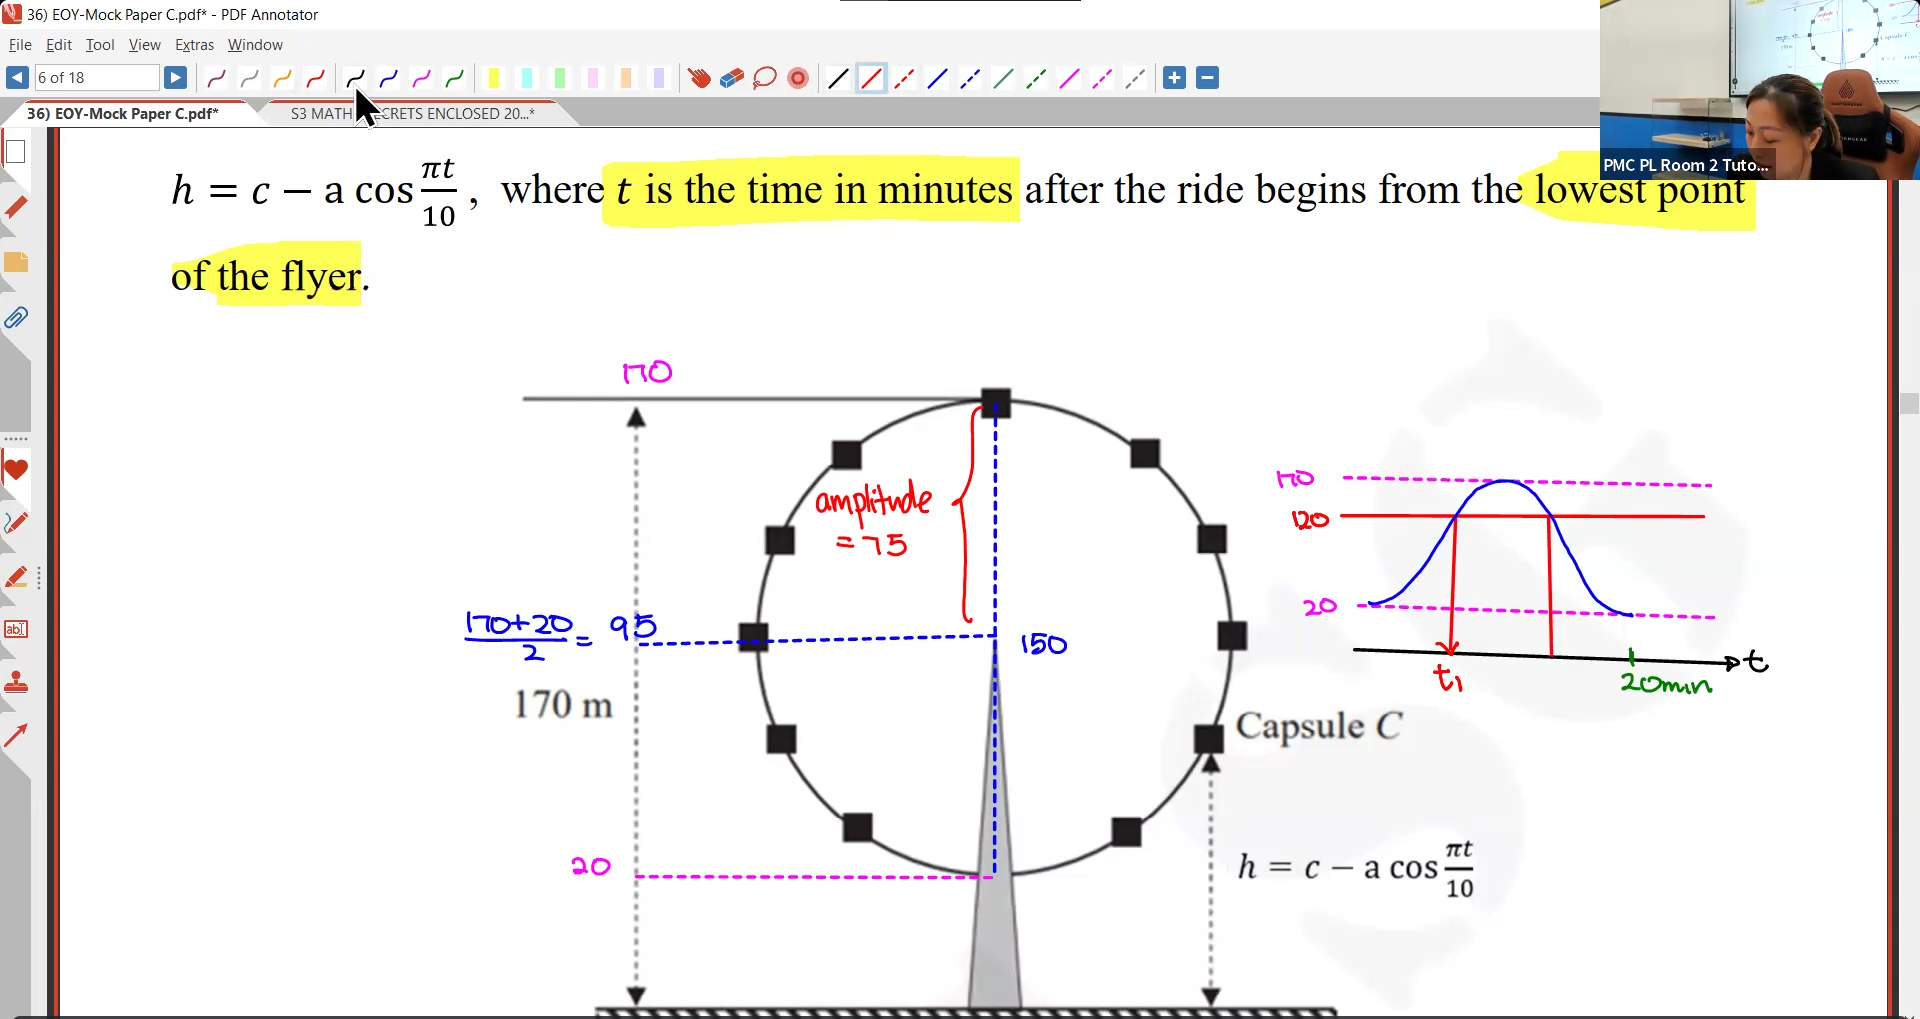The image size is (1920, 1019).
Task: Switch to the S3 MATH SECRETS ENCLOSED tab
Action: [412, 114]
